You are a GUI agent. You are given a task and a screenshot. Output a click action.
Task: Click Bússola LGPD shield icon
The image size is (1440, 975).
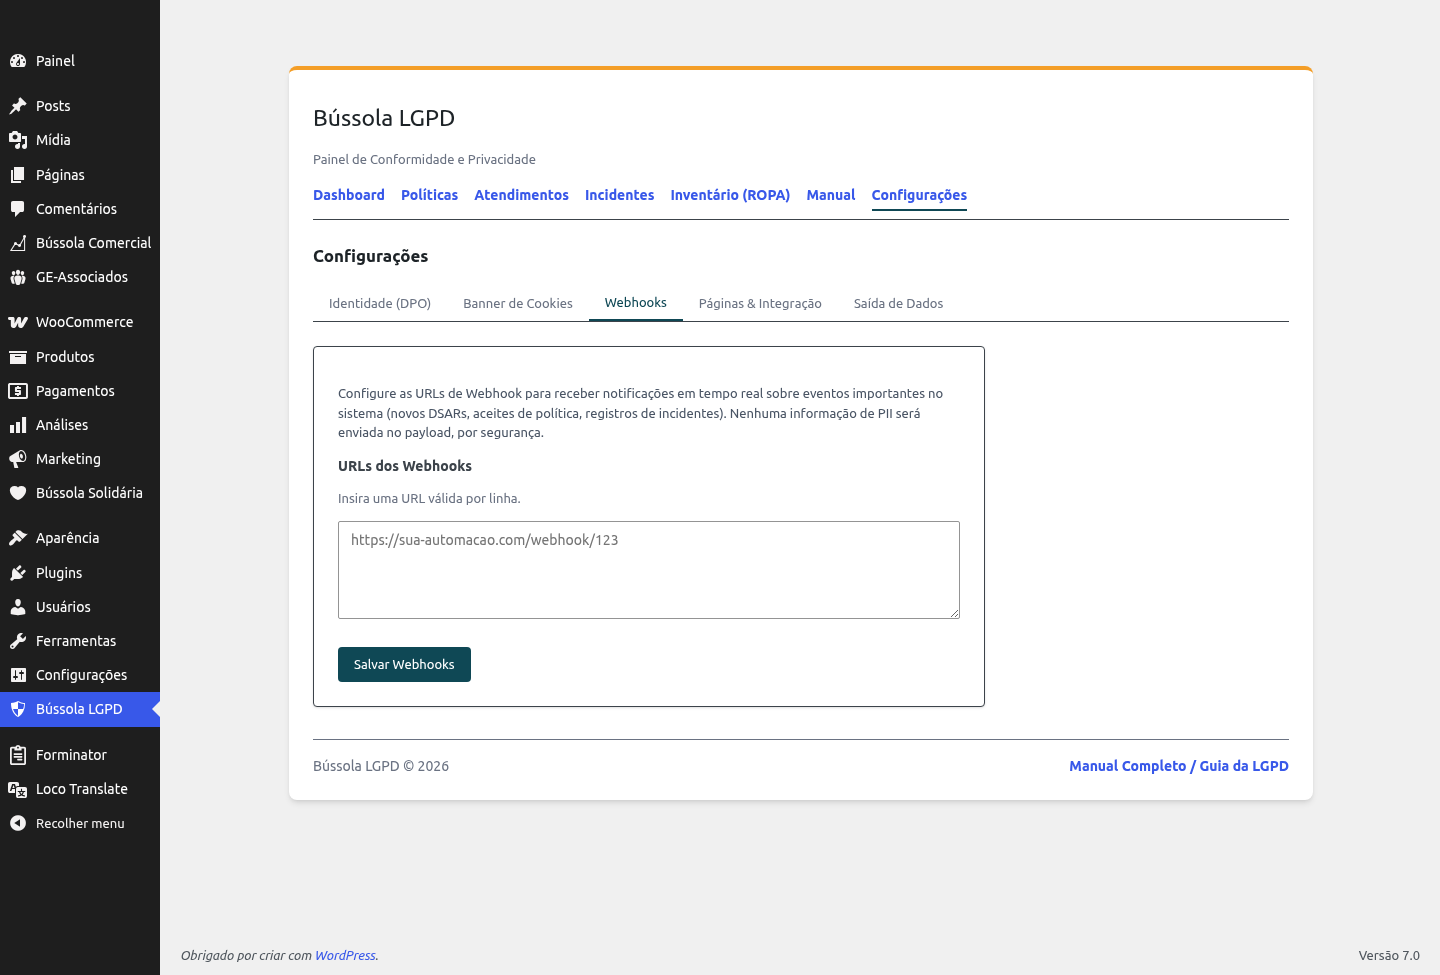18,709
